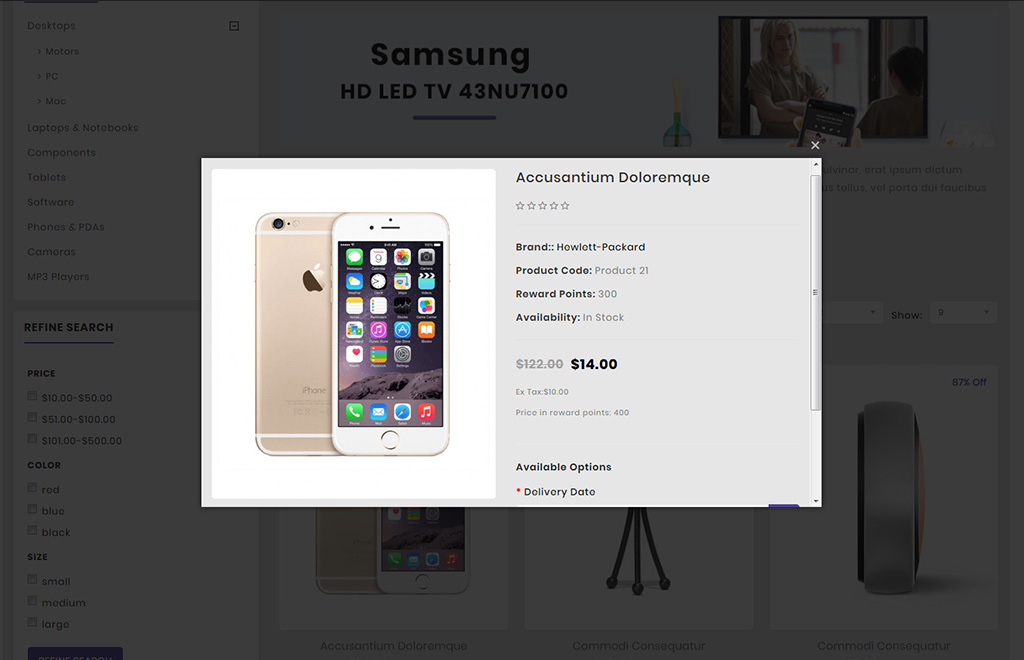Viewport: 1024px width, 660px height.
Task: Collapse the Desktops category minus icon
Action: tap(234, 26)
